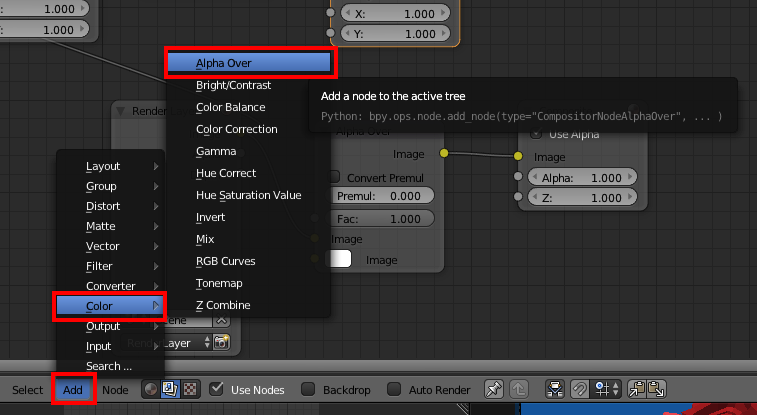Click the Add menu in header
Image resolution: width=757 pixels, height=415 pixels.
click(x=73, y=390)
